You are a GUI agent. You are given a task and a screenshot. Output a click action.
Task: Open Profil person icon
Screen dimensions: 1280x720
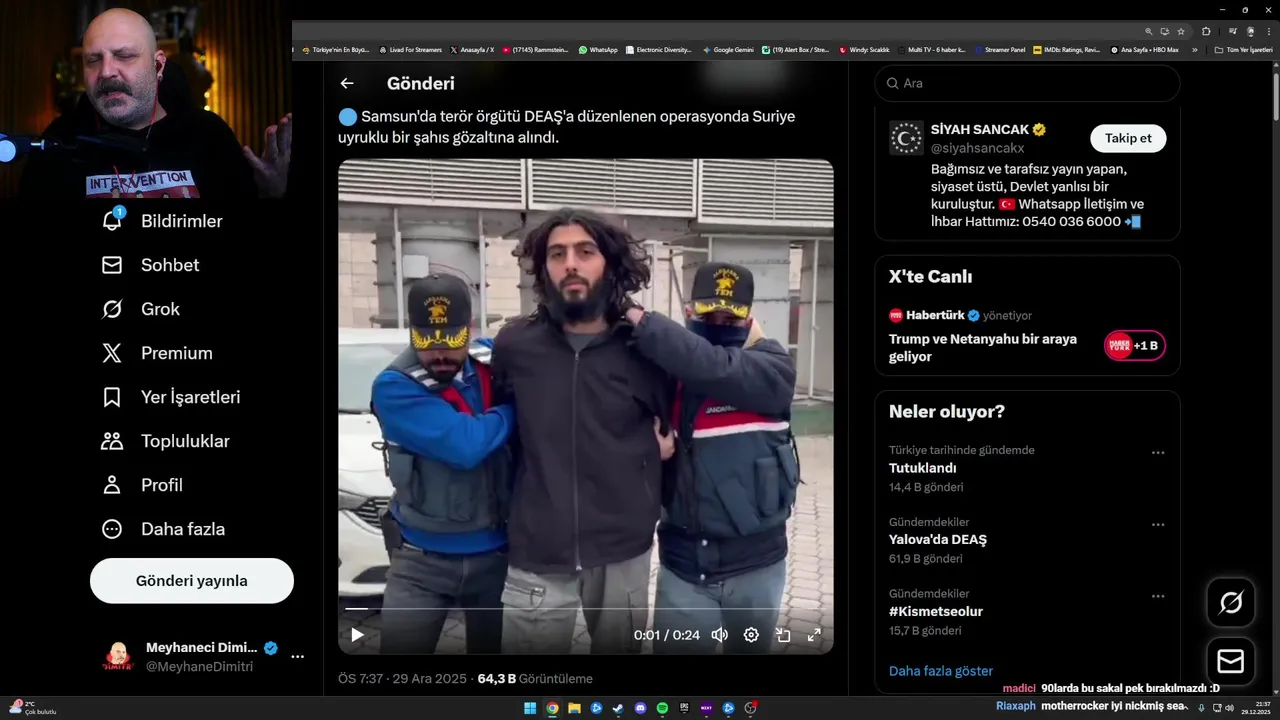[x=112, y=485]
